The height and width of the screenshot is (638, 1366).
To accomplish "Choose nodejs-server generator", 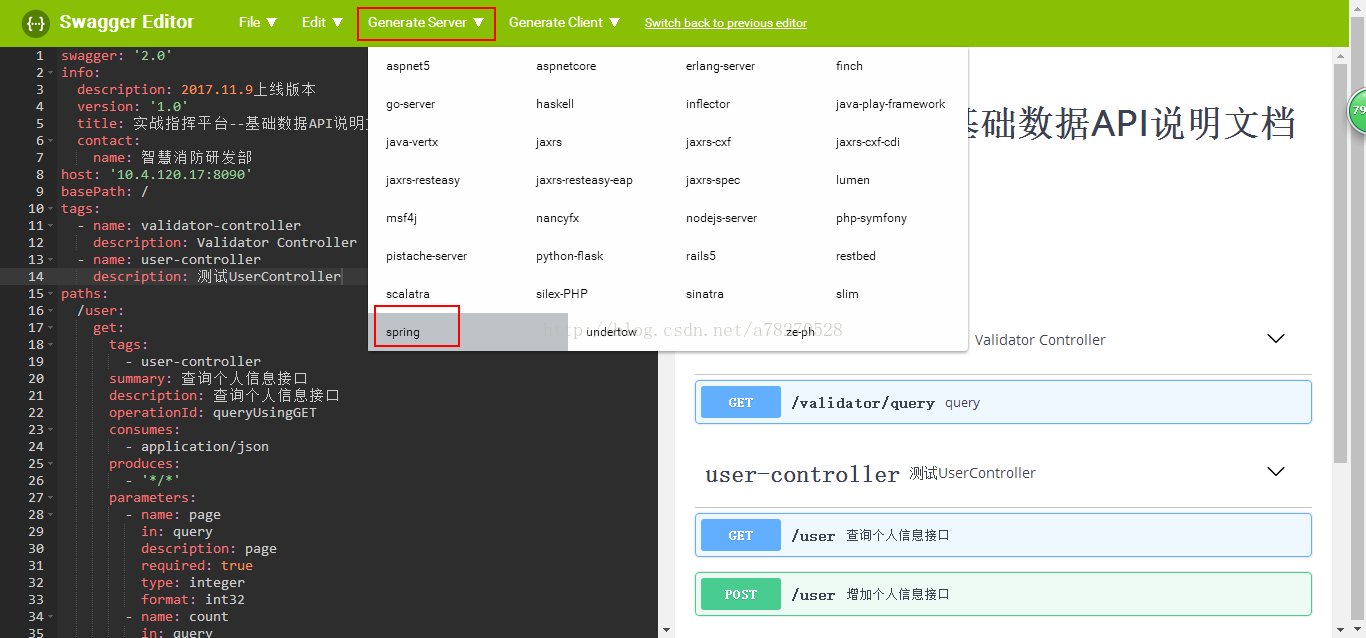I will pyautogui.click(x=722, y=218).
